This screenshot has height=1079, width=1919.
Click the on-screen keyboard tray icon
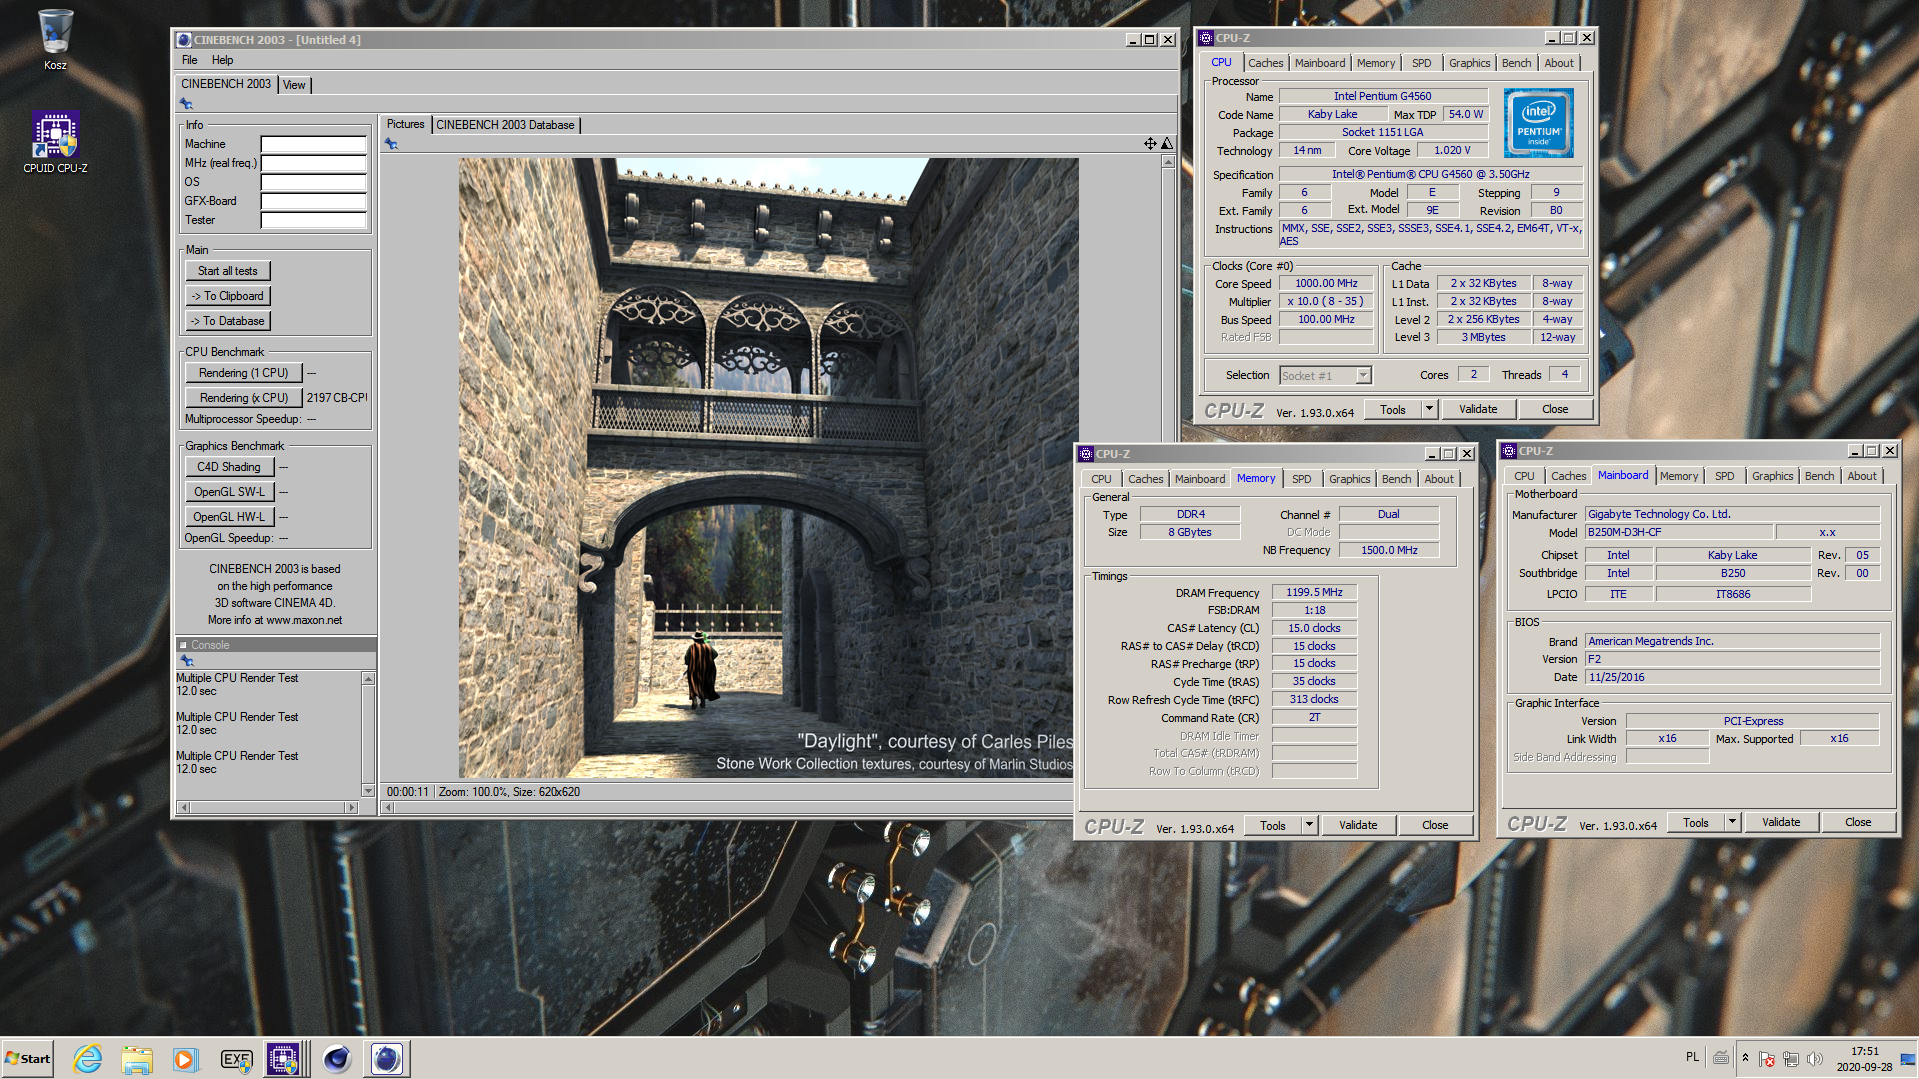coord(1721,1058)
